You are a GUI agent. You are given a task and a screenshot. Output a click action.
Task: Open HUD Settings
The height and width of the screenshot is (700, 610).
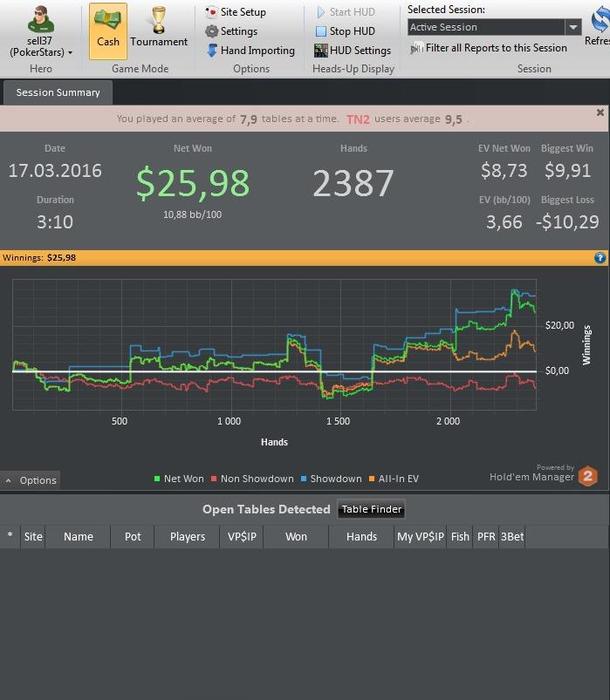[352, 50]
